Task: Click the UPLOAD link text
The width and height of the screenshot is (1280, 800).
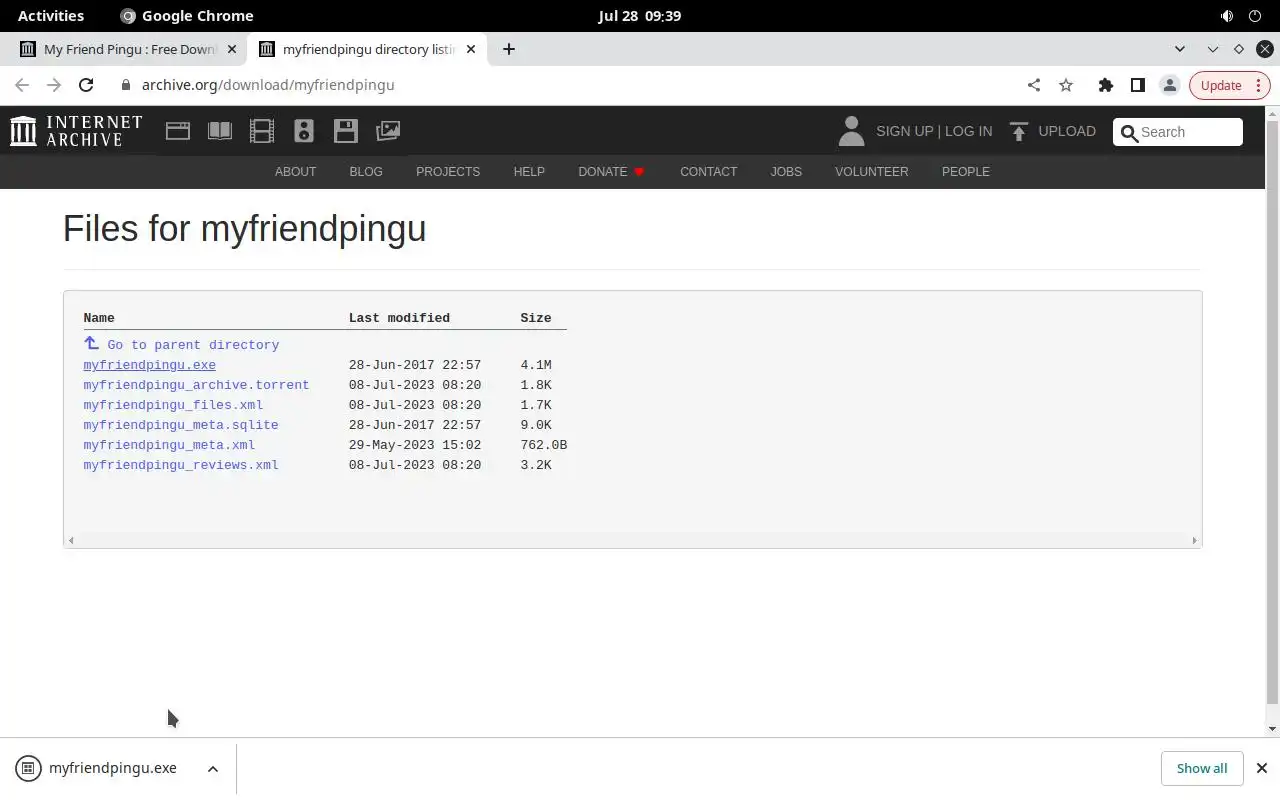Action: pyautogui.click(x=1067, y=131)
